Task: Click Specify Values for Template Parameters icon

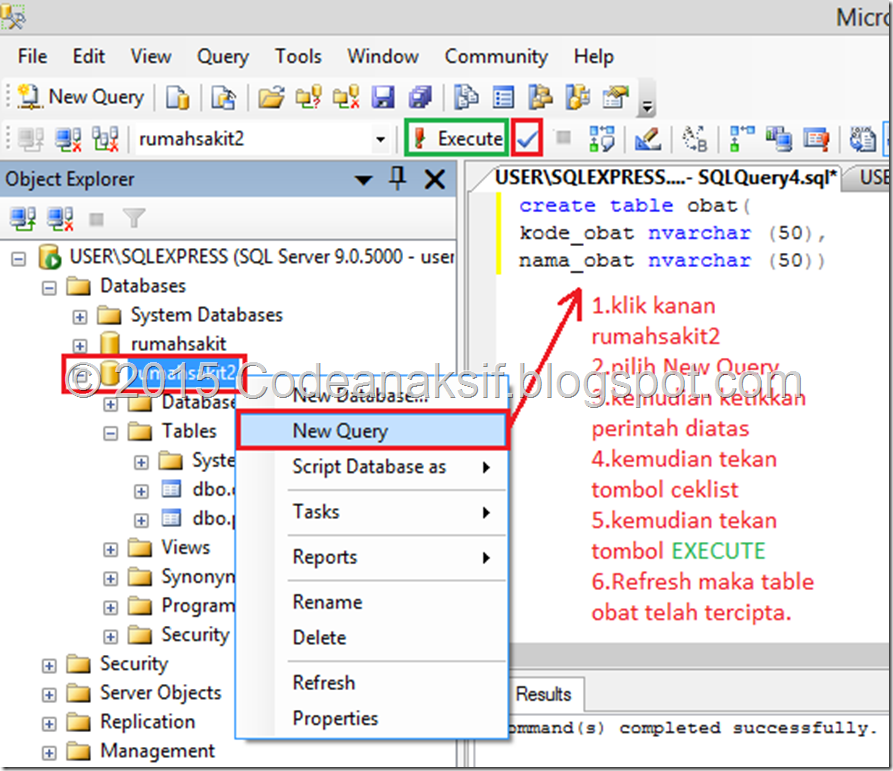Action: pos(694,139)
